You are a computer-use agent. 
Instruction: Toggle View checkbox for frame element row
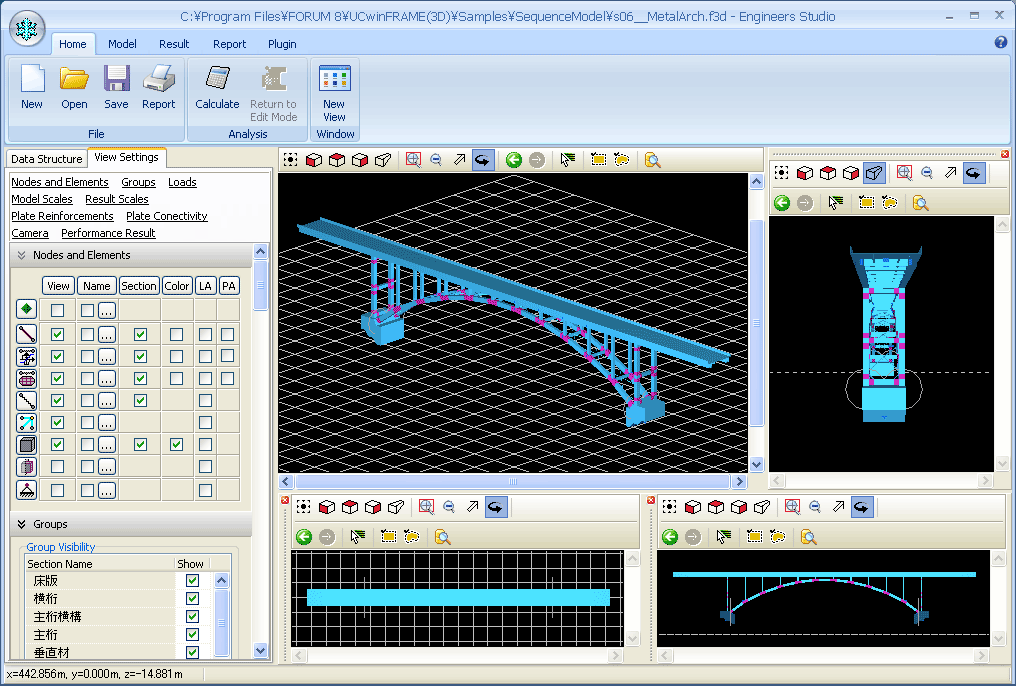(58, 334)
